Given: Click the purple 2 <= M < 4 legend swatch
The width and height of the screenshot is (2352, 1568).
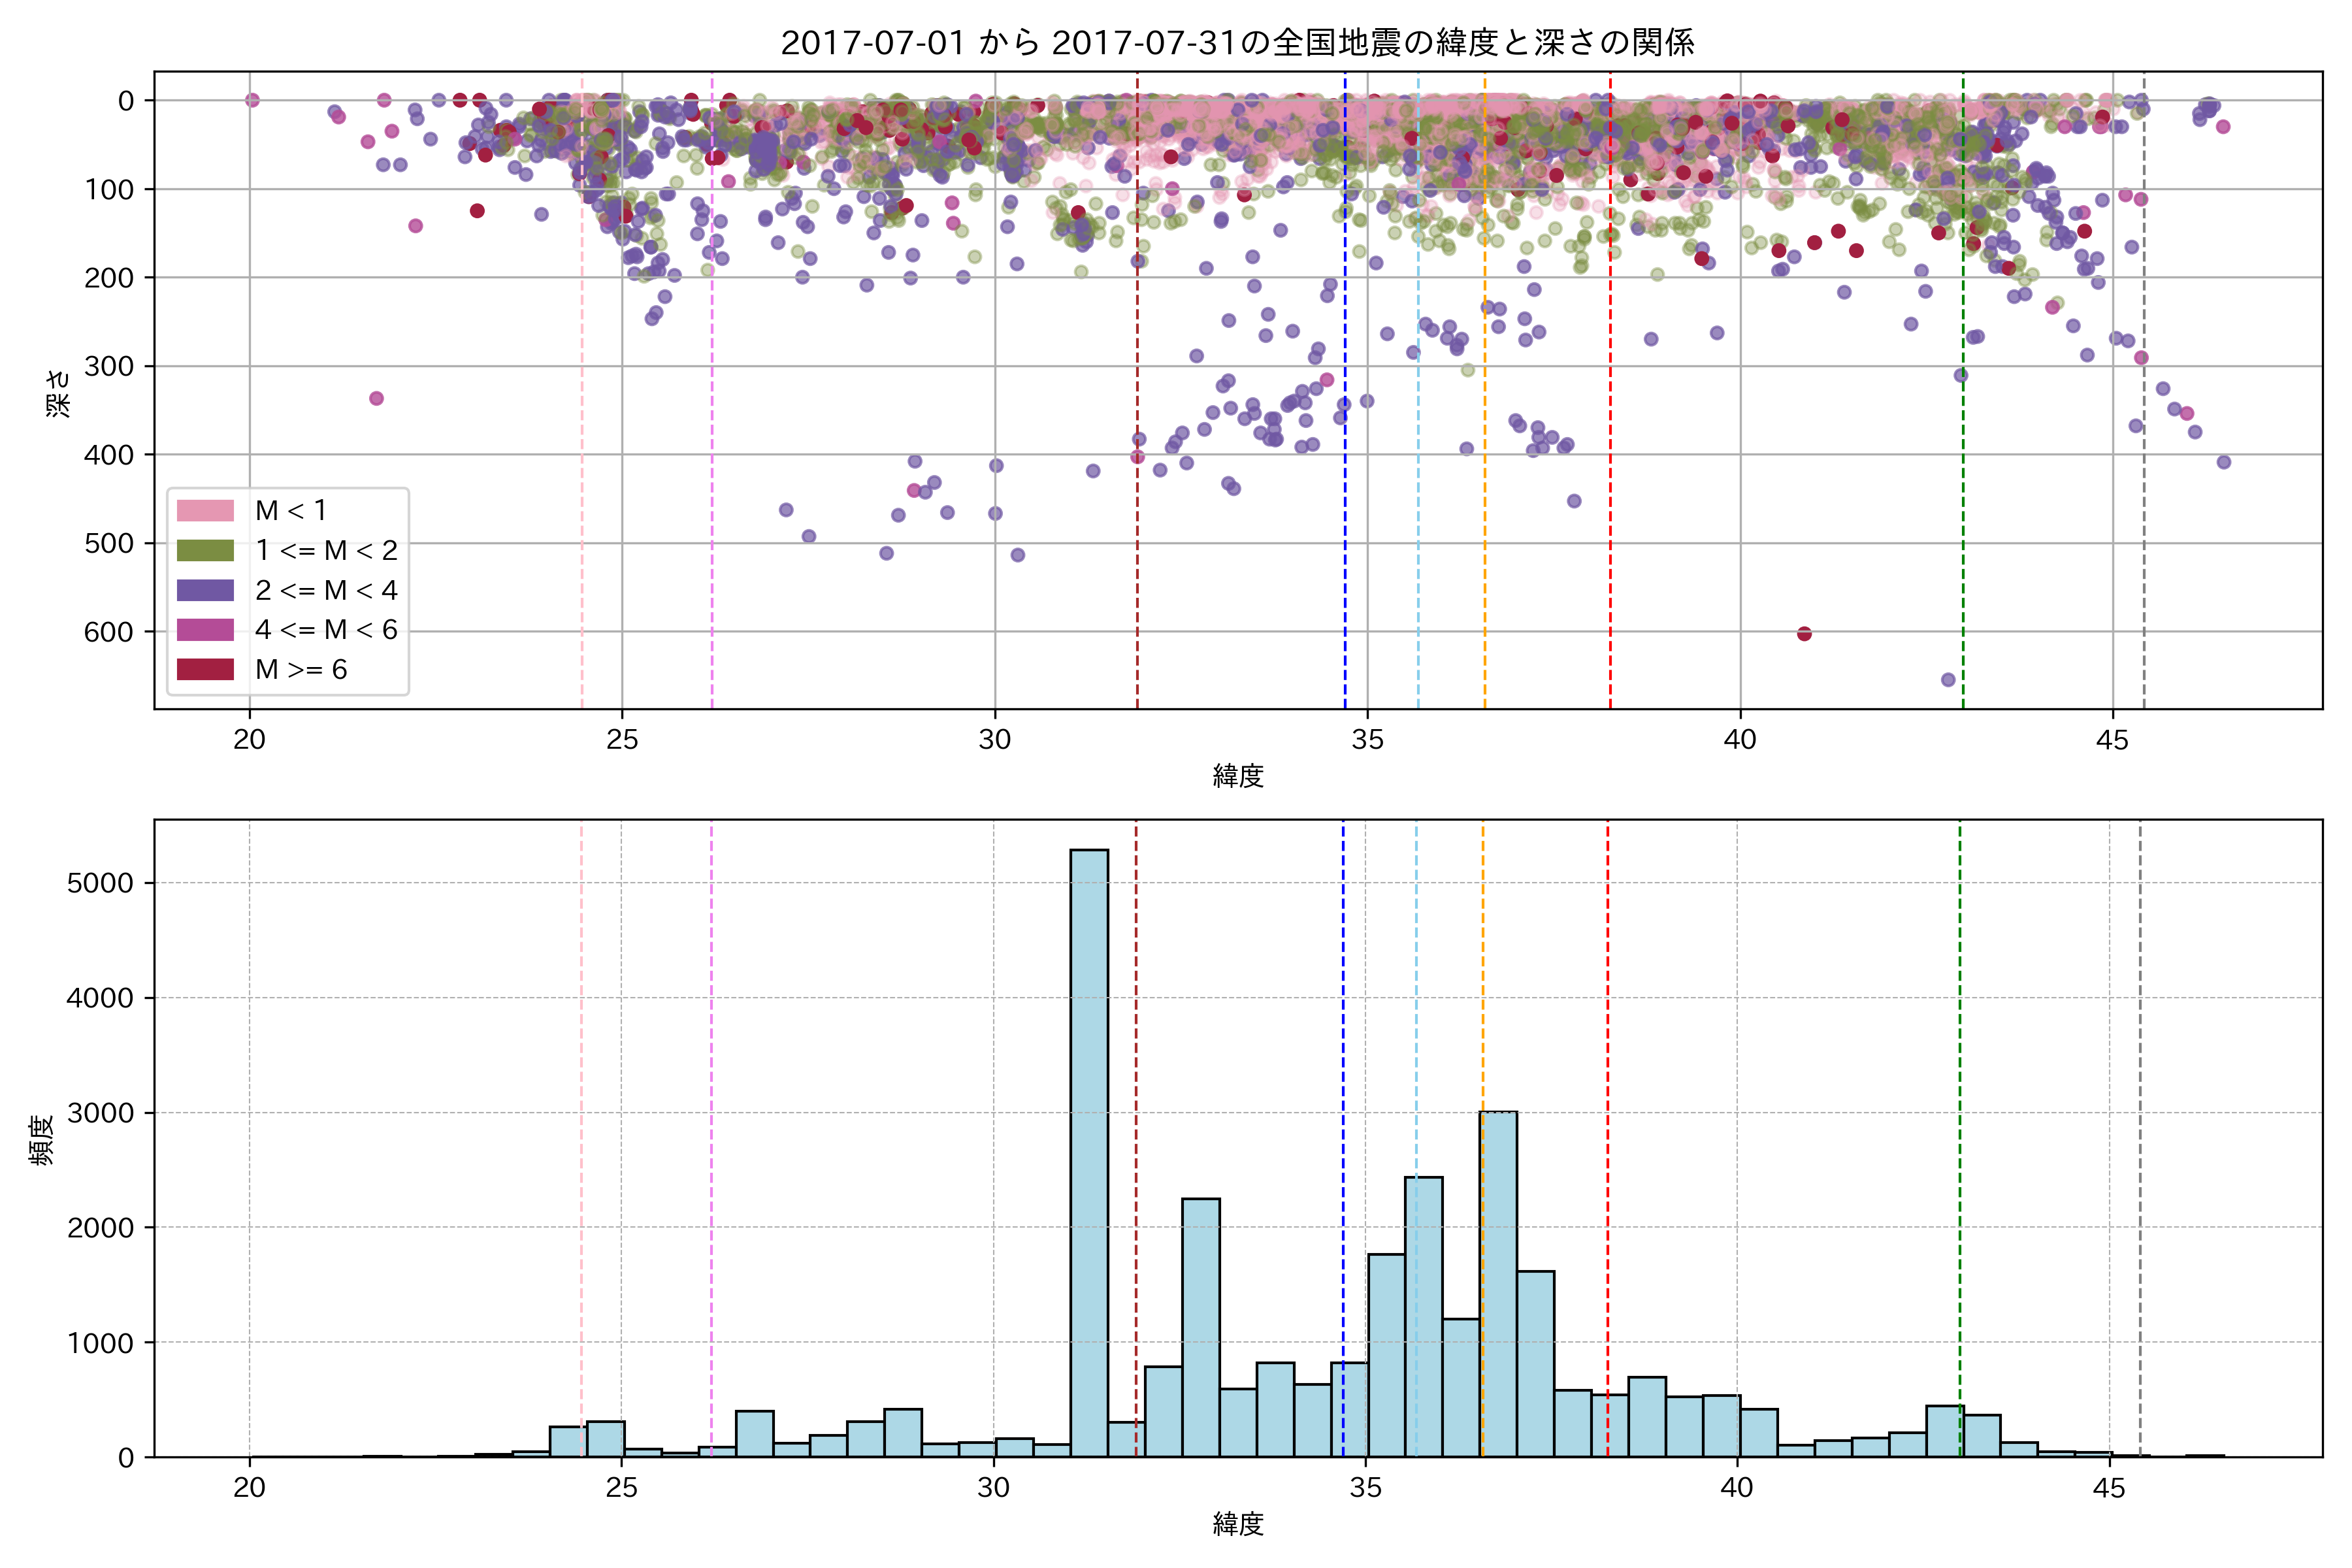Looking at the screenshot, I should click(205, 590).
